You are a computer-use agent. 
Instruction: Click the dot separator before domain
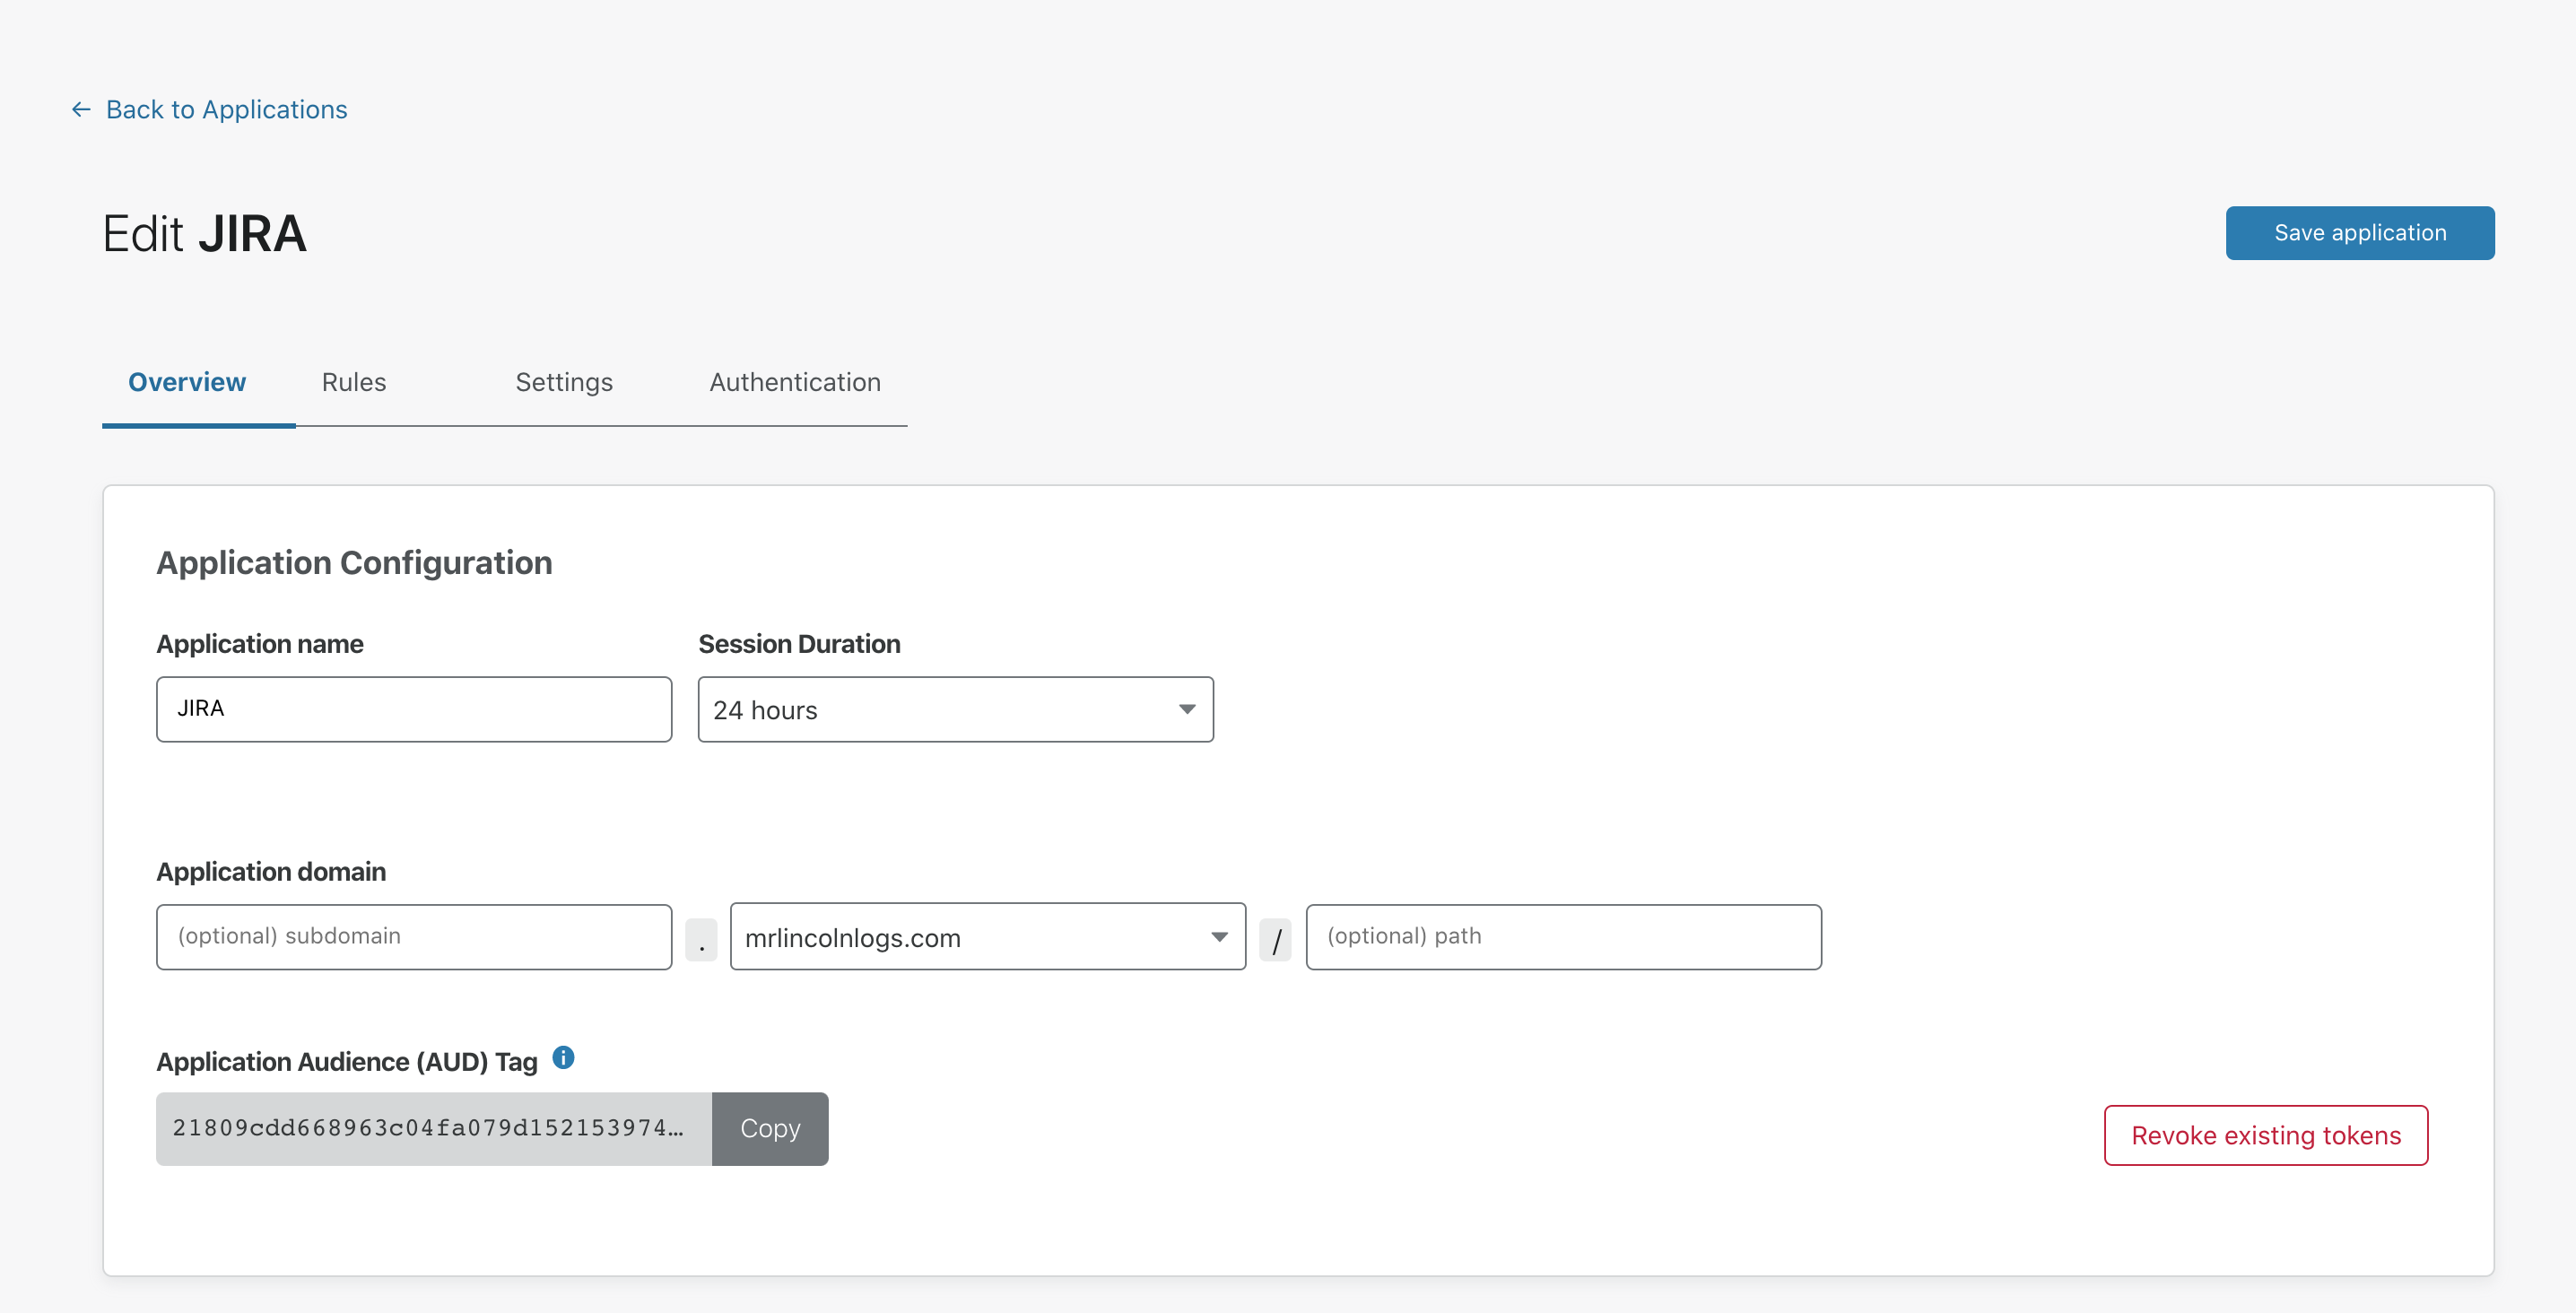click(701, 940)
